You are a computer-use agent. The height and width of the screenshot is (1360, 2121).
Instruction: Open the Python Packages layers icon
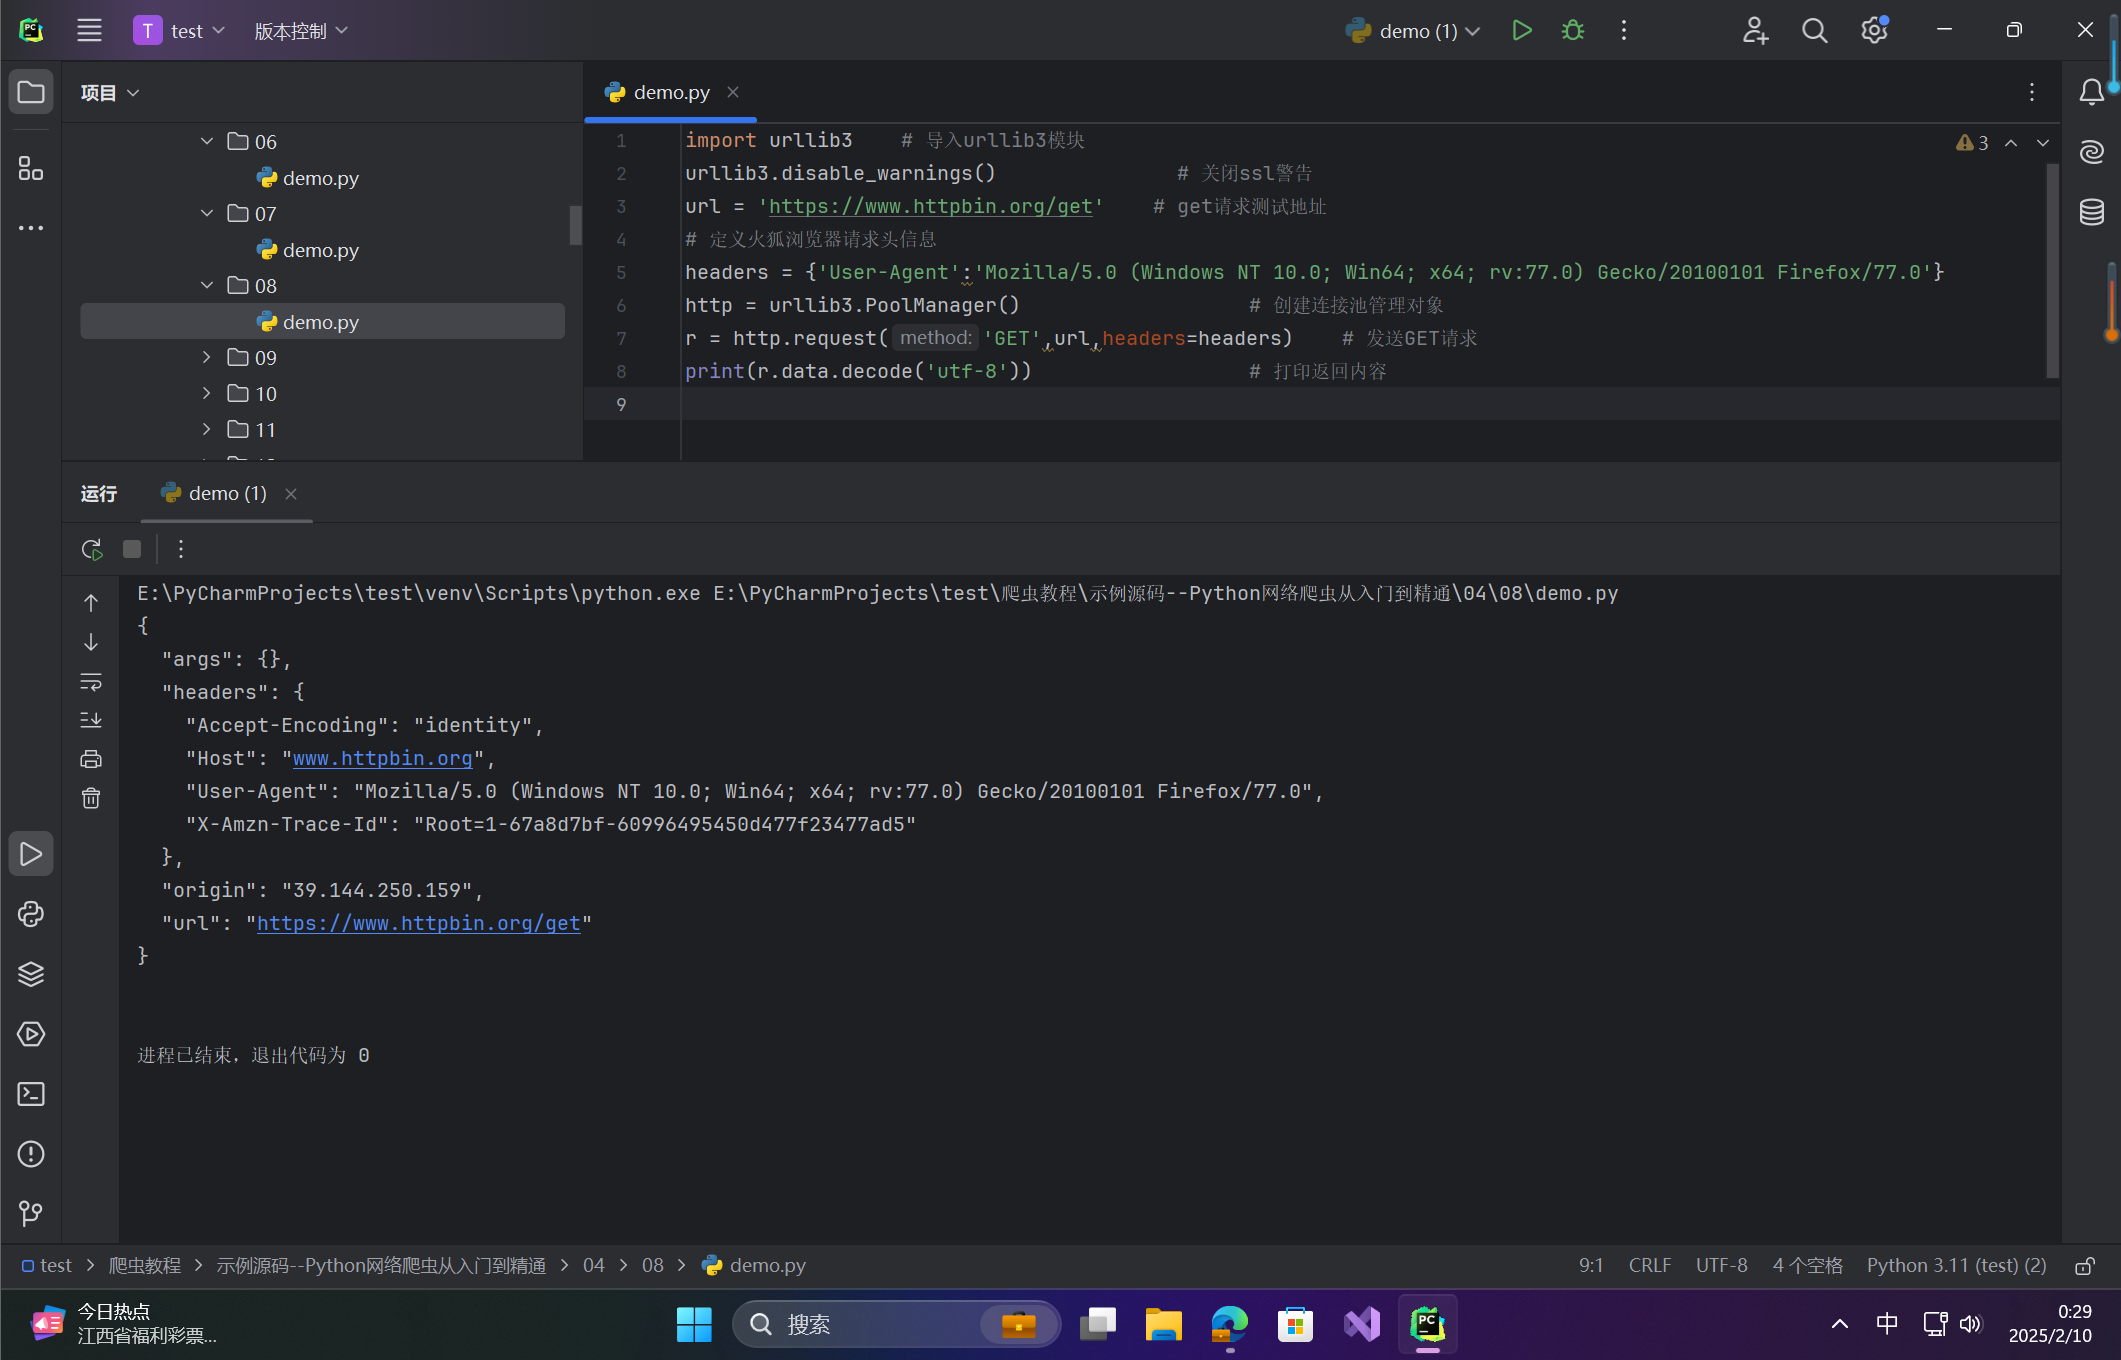31,974
